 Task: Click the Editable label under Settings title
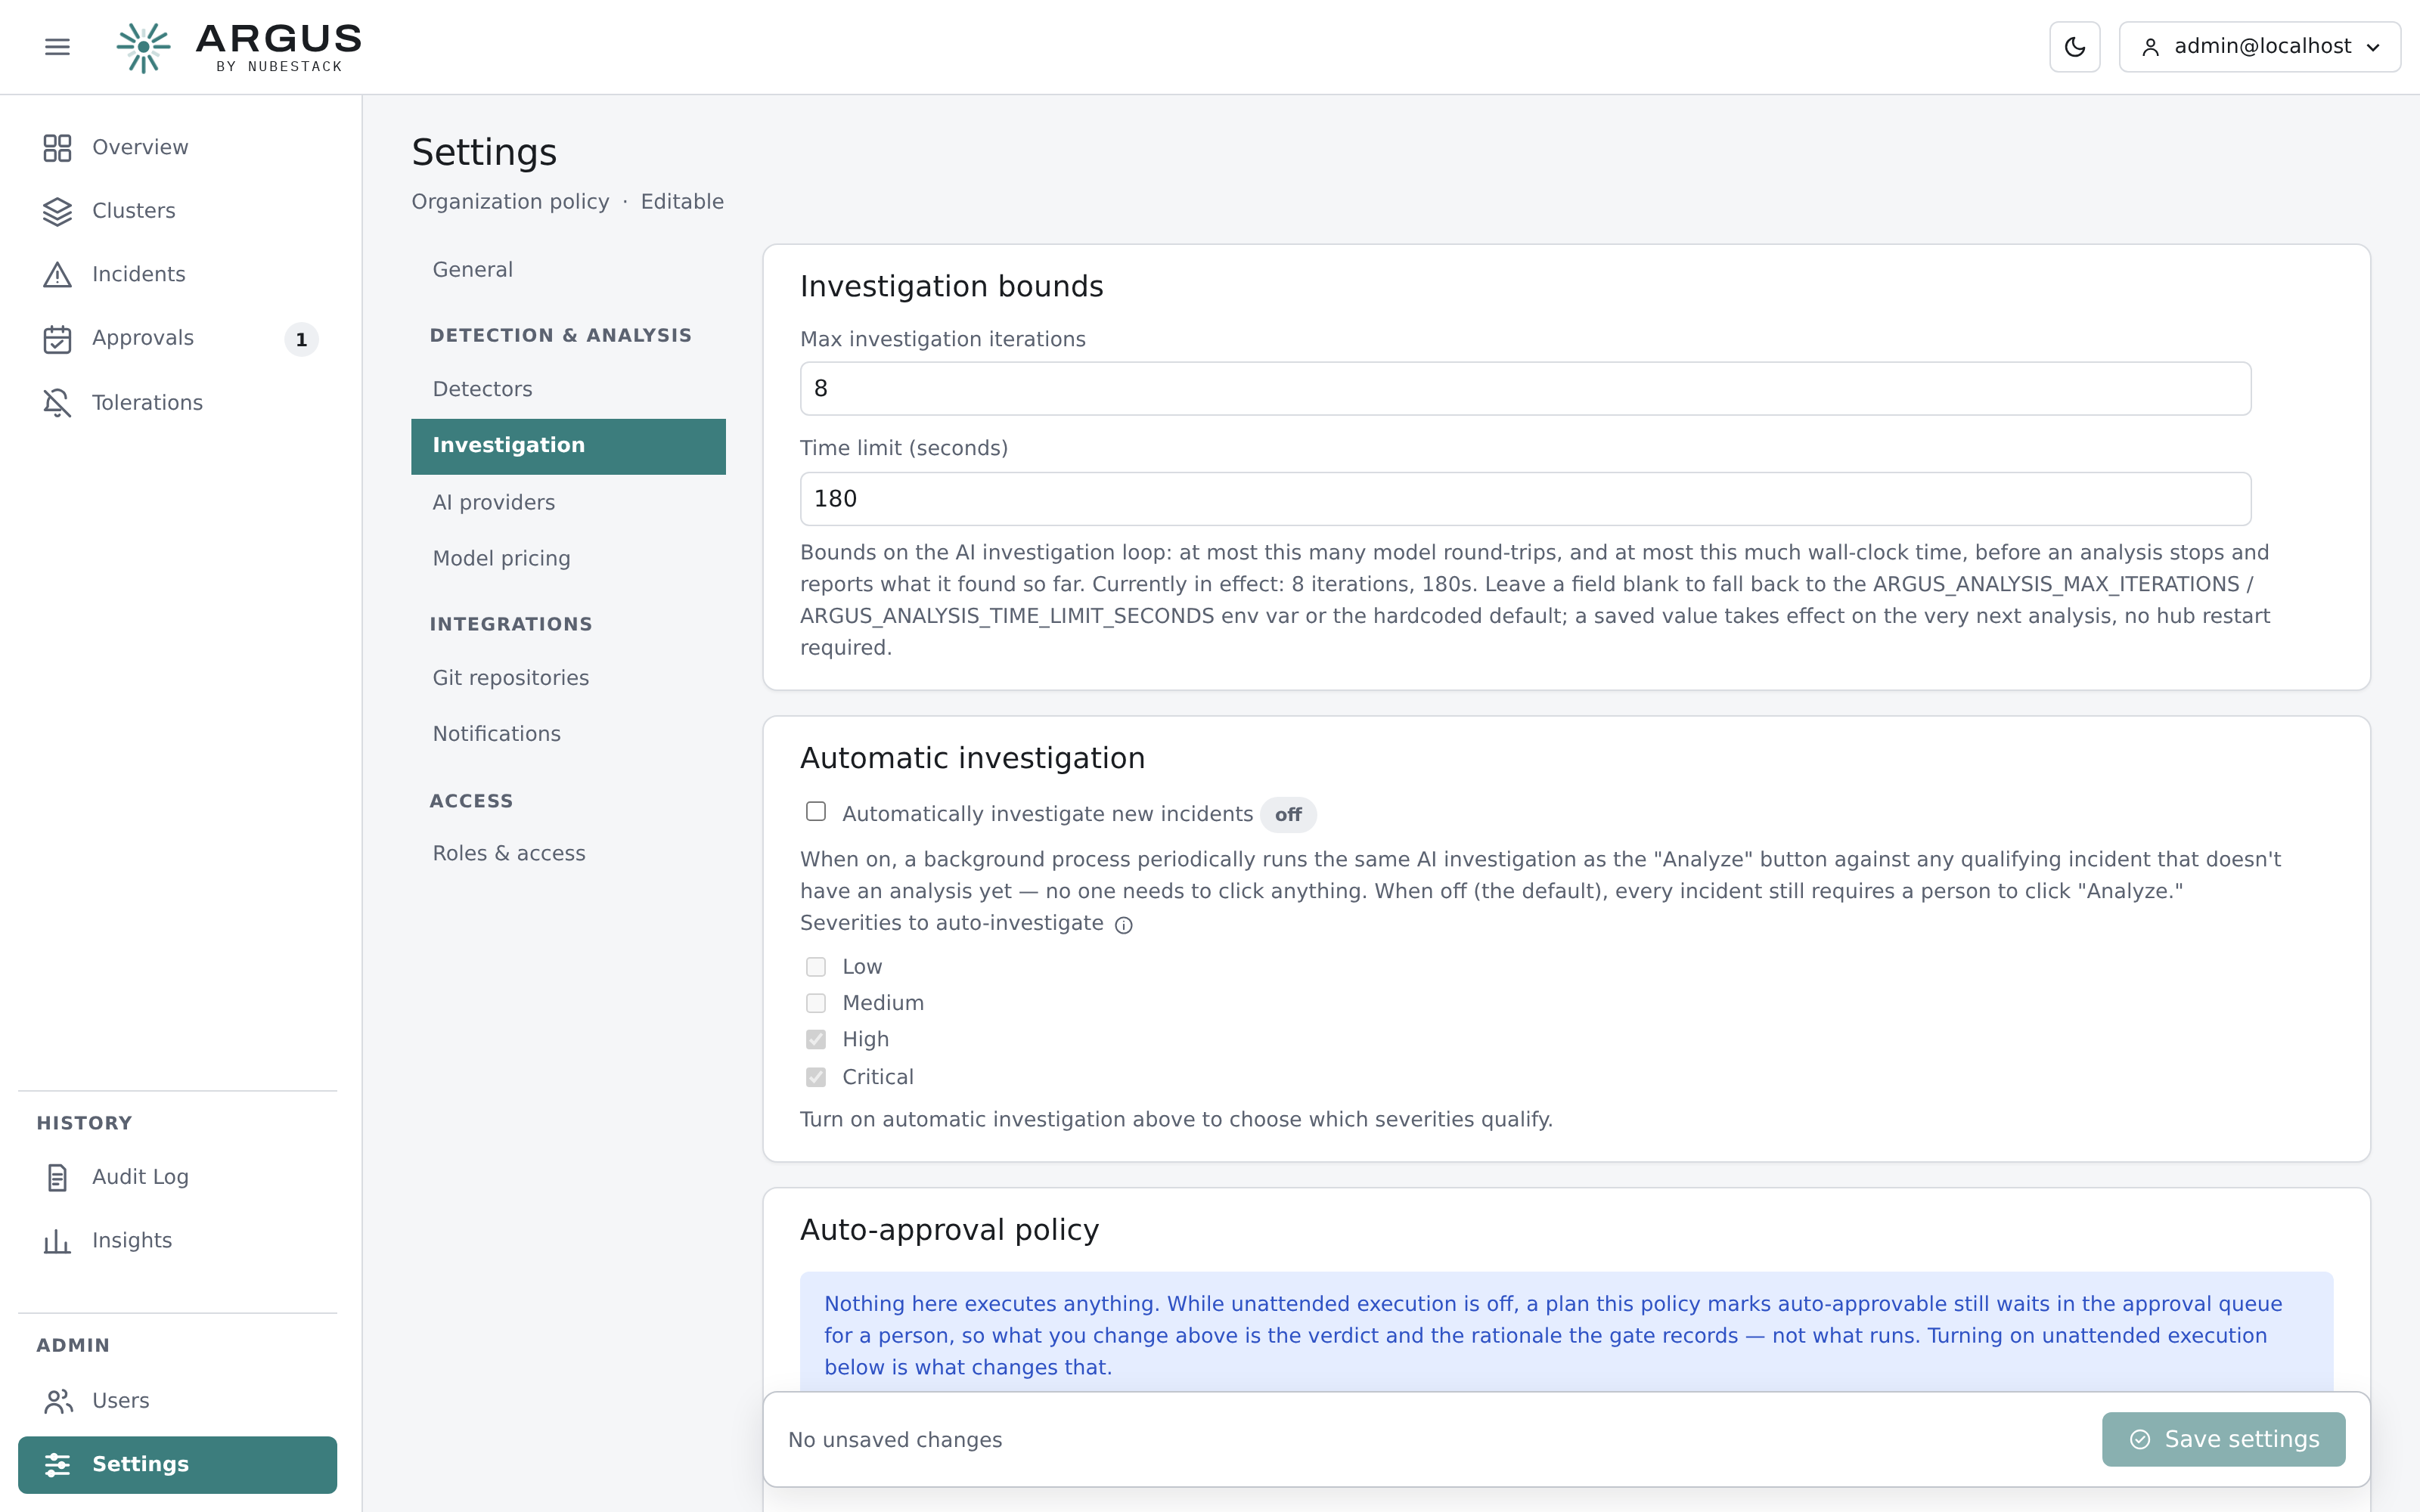point(682,202)
